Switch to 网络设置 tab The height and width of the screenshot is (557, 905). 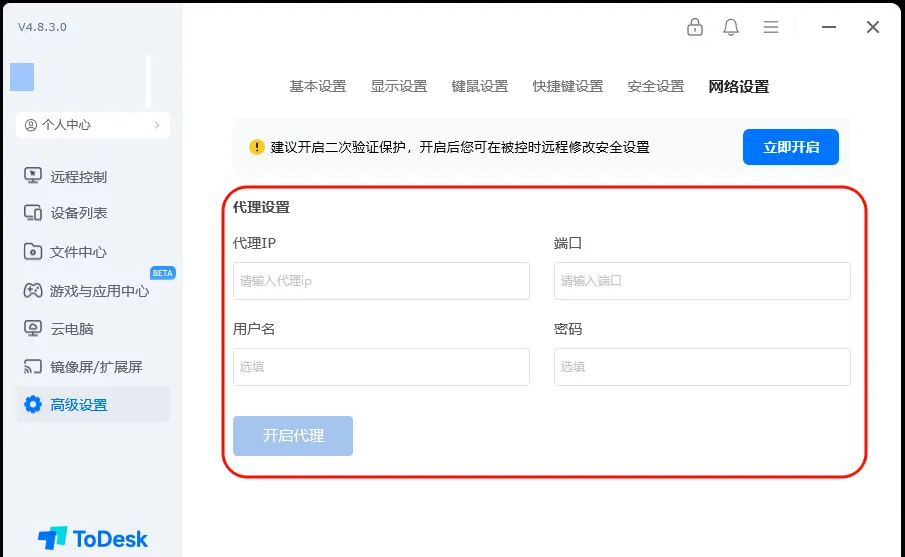[739, 87]
